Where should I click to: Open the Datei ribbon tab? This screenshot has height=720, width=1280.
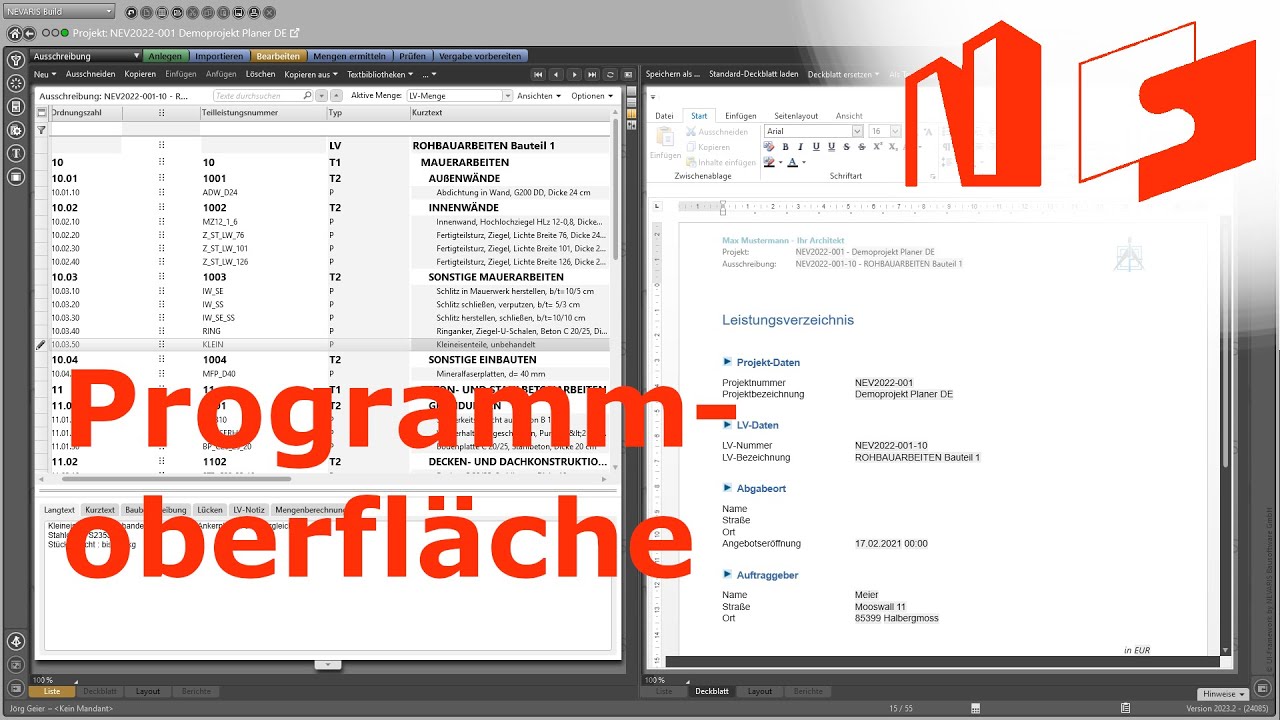[664, 116]
